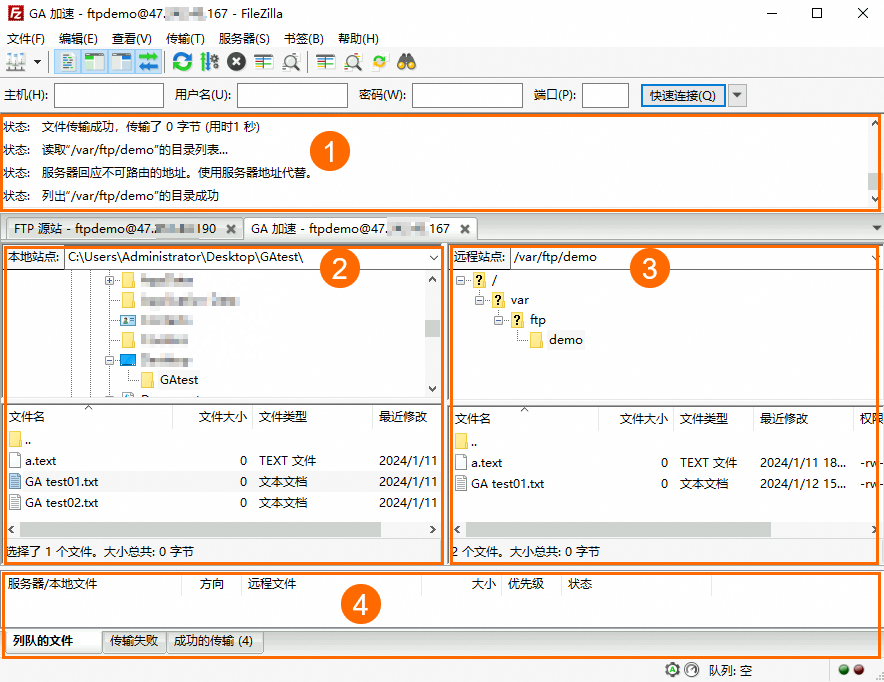Image resolution: width=884 pixels, height=682 pixels.
Task: Open the local site path dropdown
Action: pyautogui.click(x=433, y=257)
